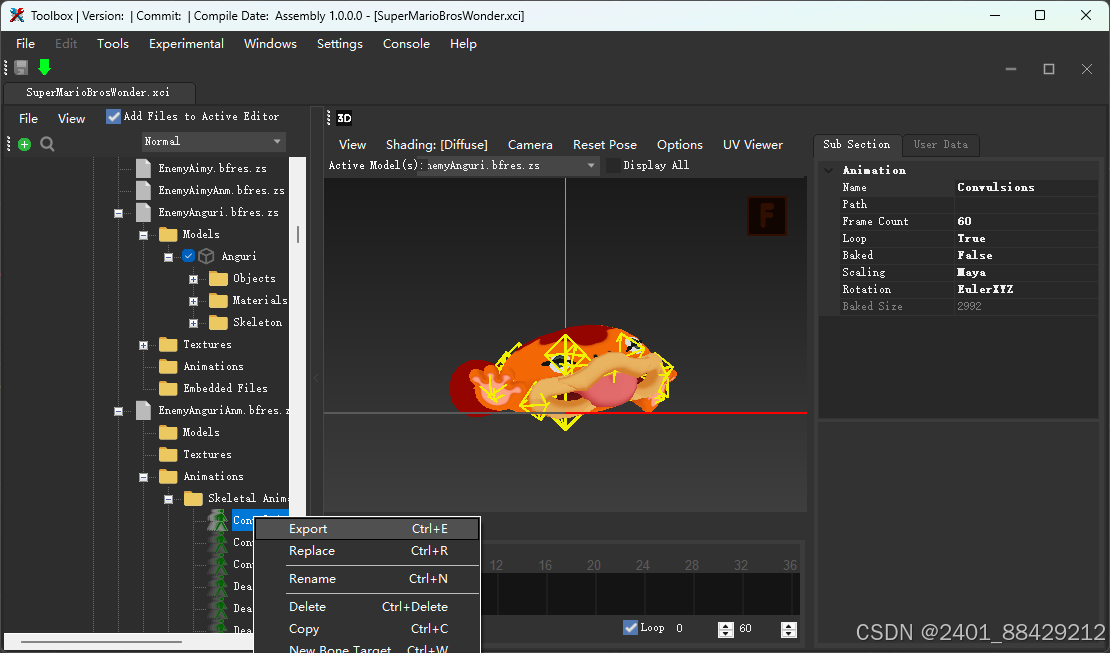Open the Camera menu in the viewport

click(530, 144)
